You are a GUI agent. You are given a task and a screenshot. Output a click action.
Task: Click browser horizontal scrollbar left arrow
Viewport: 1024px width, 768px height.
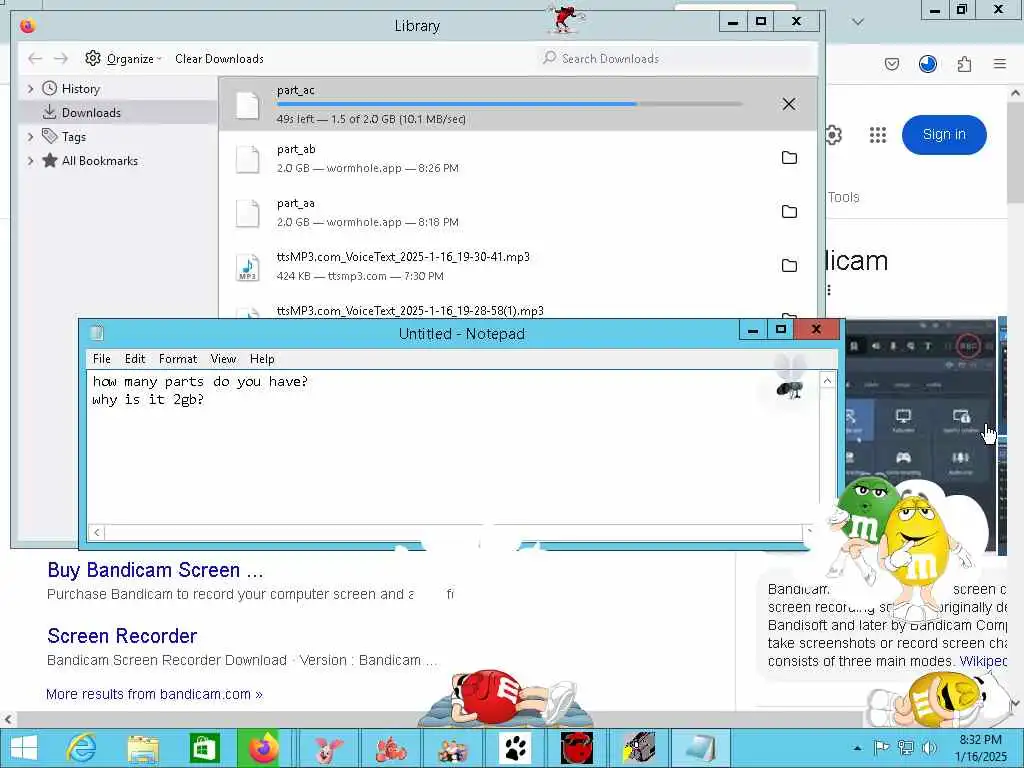[8, 719]
